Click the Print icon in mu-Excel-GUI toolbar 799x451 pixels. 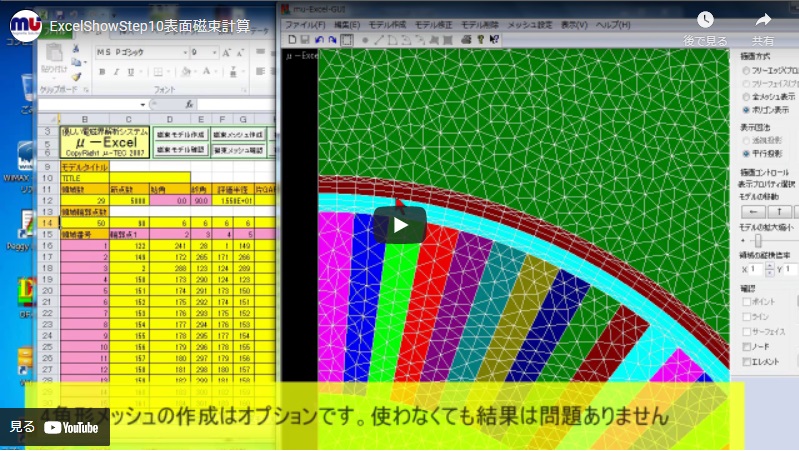[x=466, y=39]
